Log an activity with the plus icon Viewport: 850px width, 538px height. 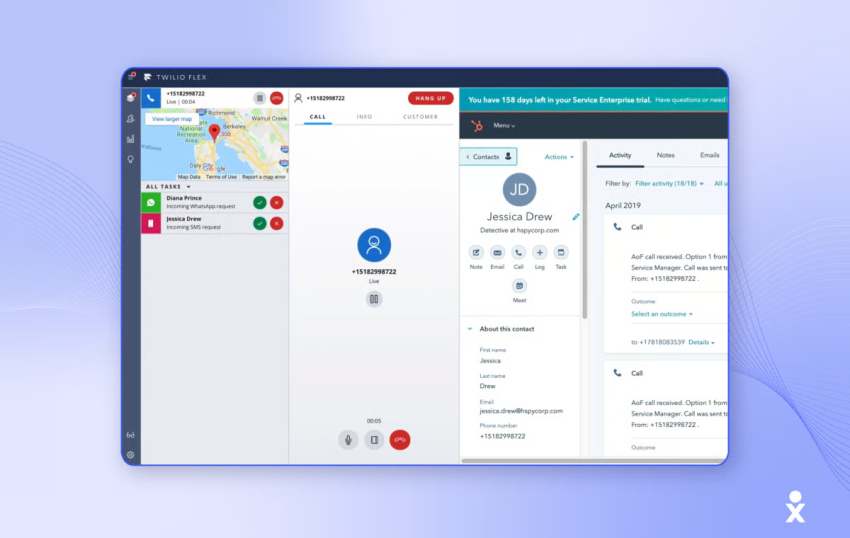click(539, 253)
